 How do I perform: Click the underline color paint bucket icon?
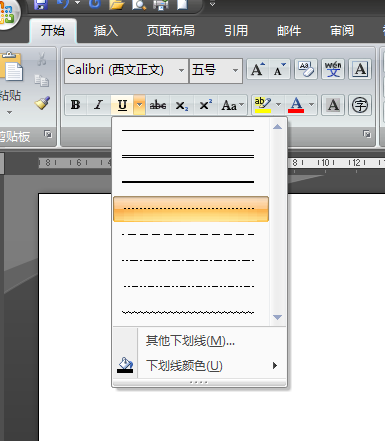click(125, 365)
